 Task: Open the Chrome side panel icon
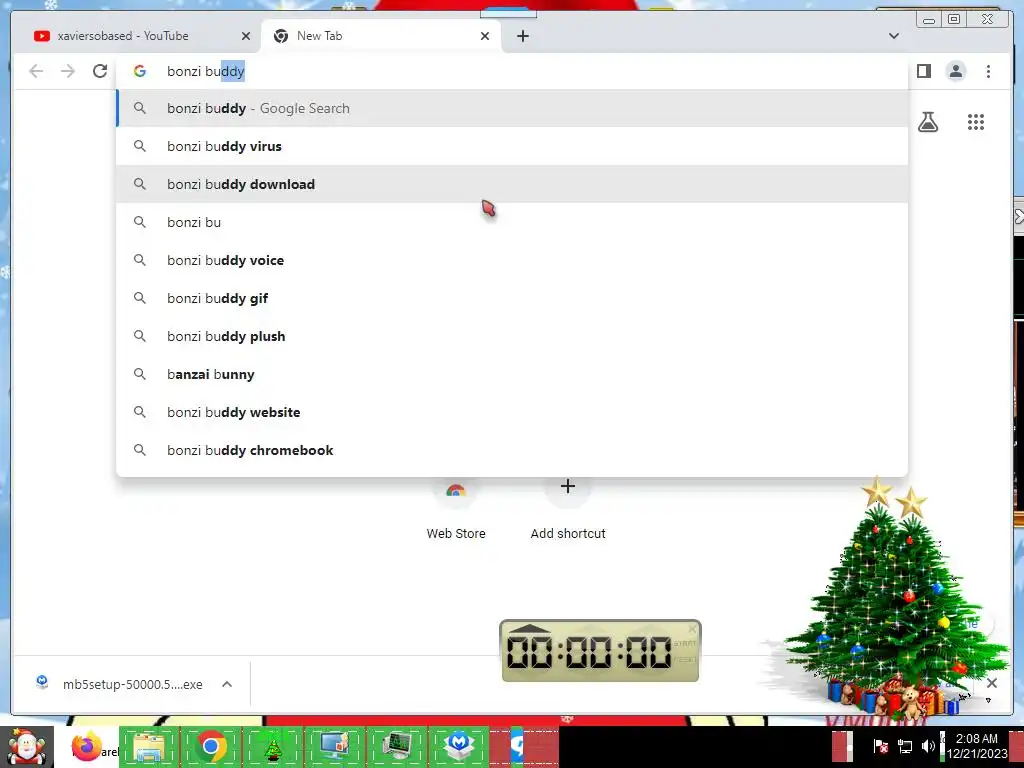pyautogui.click(x=923, y=71)
